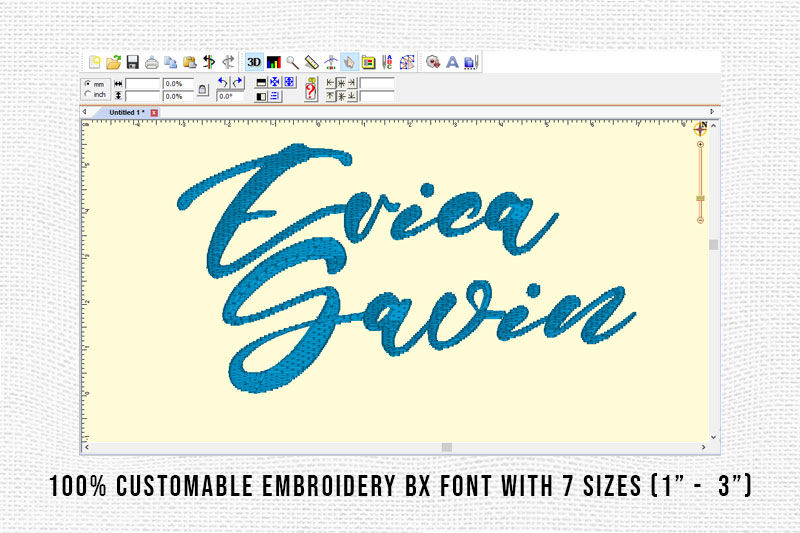The width and height of the screenshot is (800, 533).
Task: Click the tab strip right arrow
Action: pos(712,112)
